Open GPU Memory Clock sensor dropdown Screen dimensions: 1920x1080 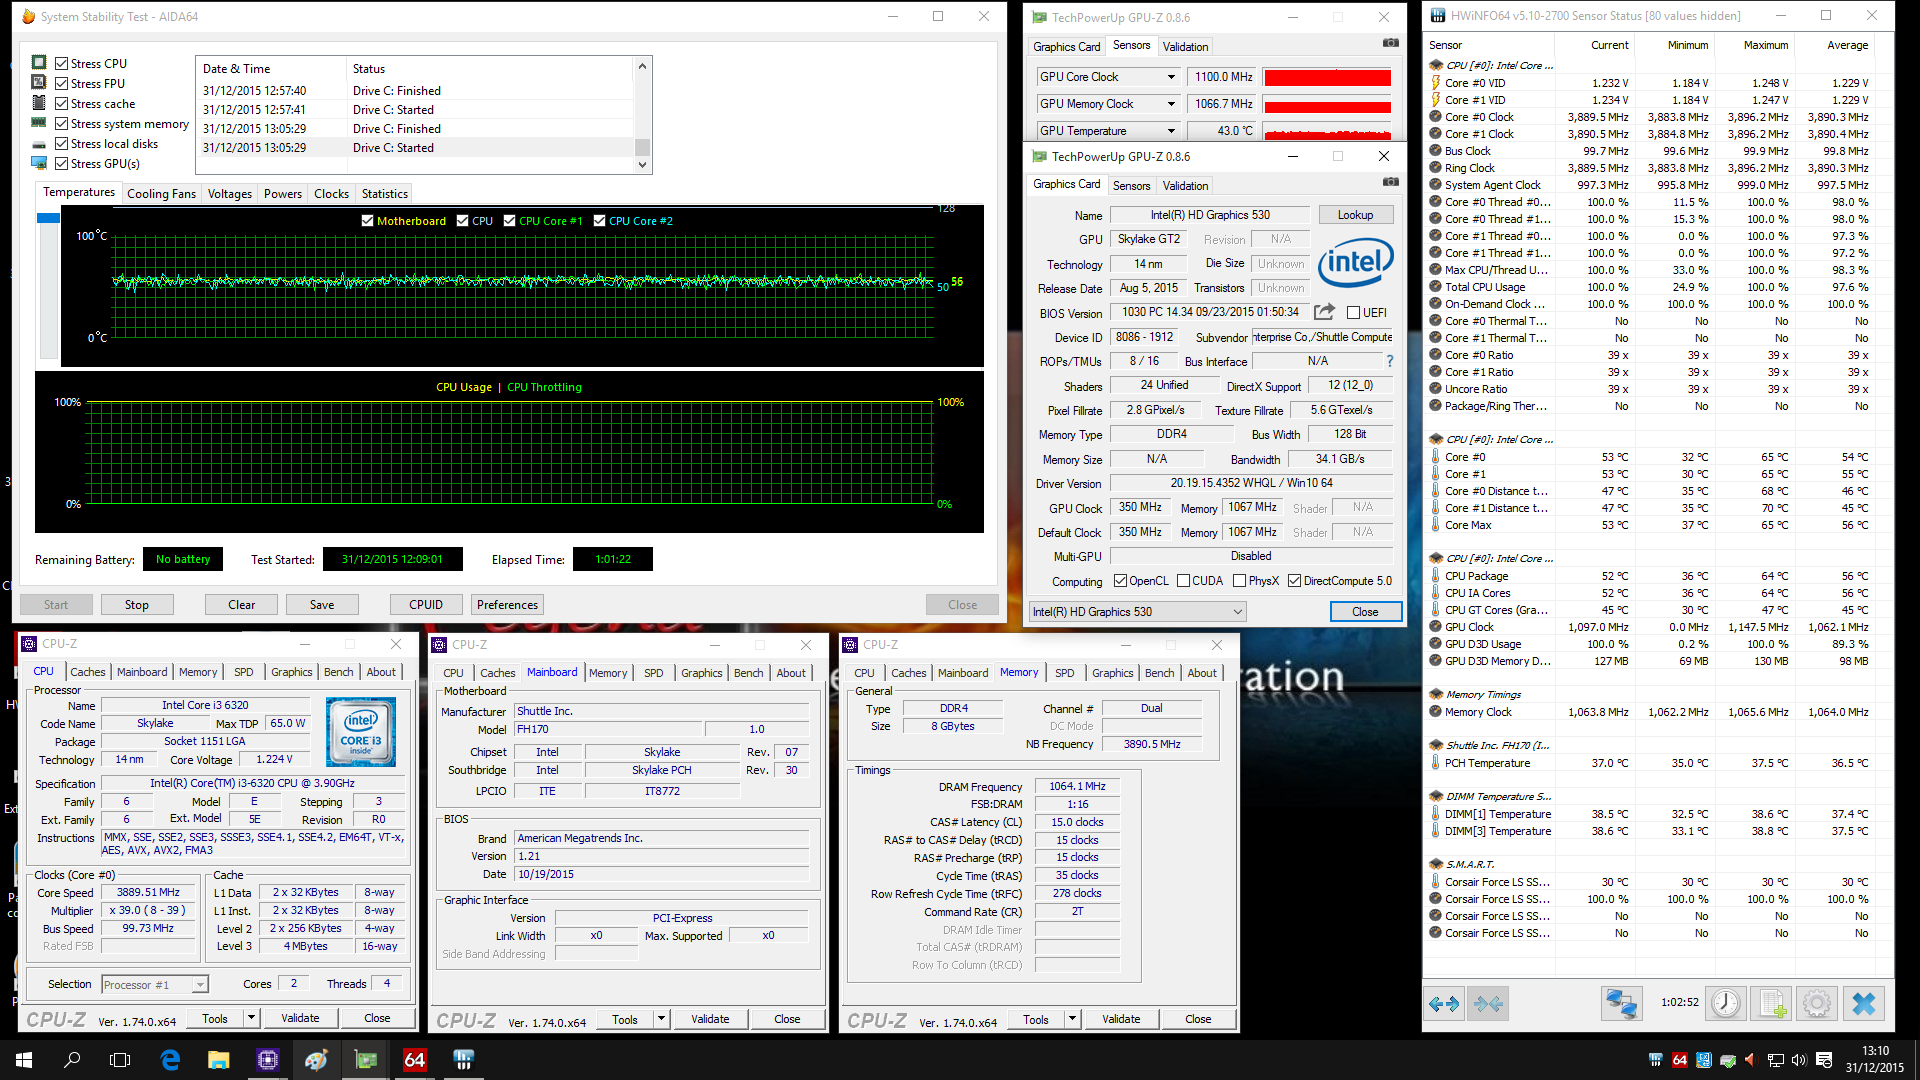point(1171,104)
